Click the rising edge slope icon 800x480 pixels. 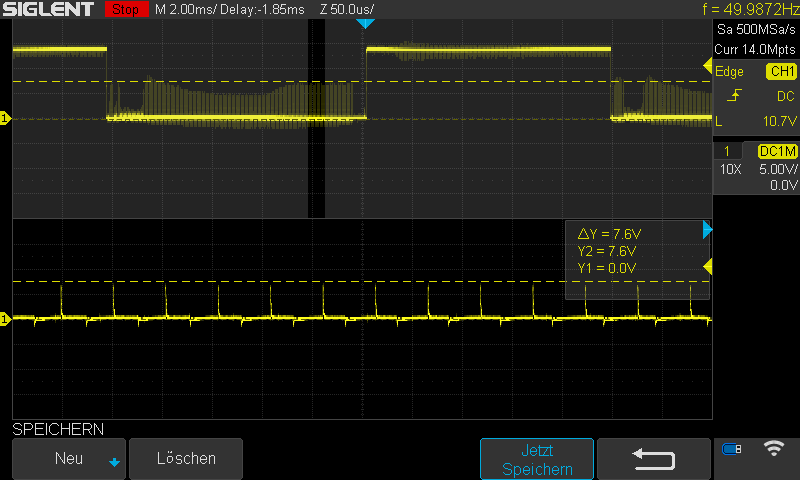(734, 95)
